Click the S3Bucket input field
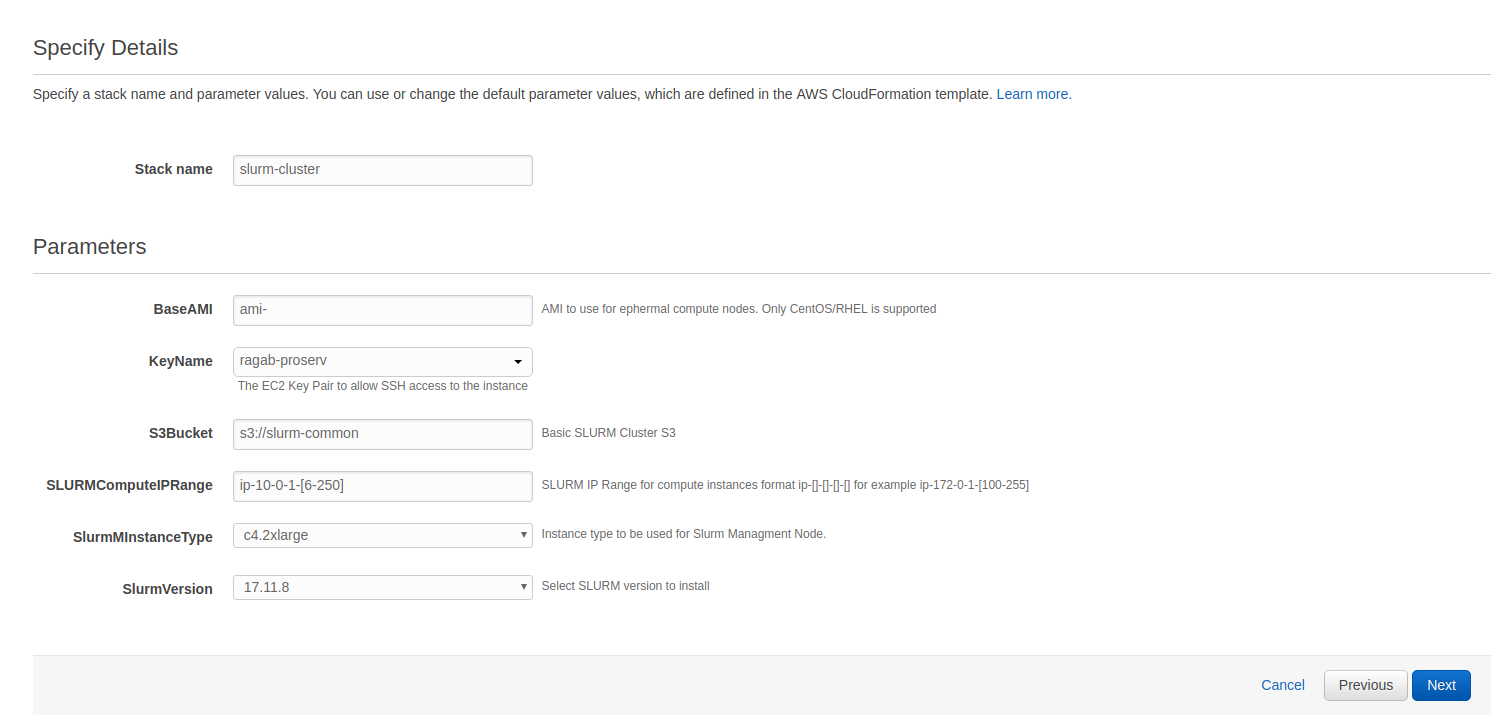This screenshot has width=1503, height=727. click(x=382, y=434)
